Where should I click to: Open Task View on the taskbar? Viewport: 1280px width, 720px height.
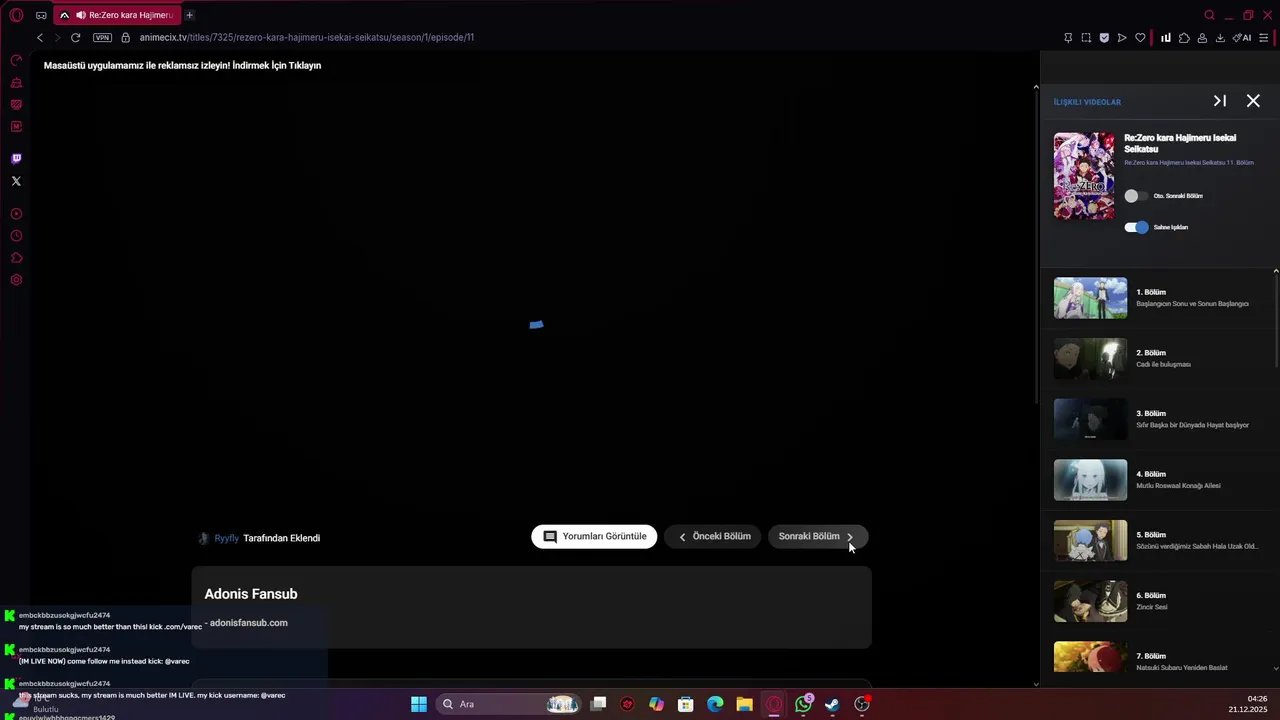coord(598,704)
